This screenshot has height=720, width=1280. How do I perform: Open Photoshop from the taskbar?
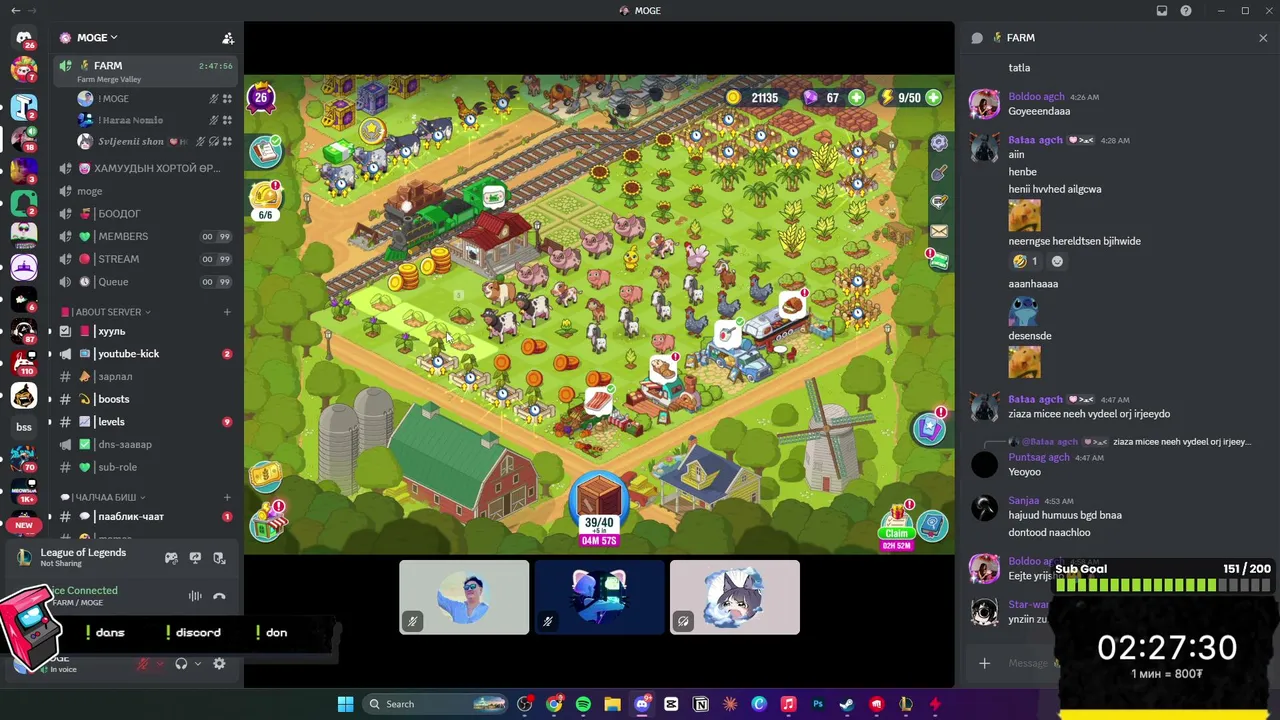pyautogui.click(x=818, y=704)
